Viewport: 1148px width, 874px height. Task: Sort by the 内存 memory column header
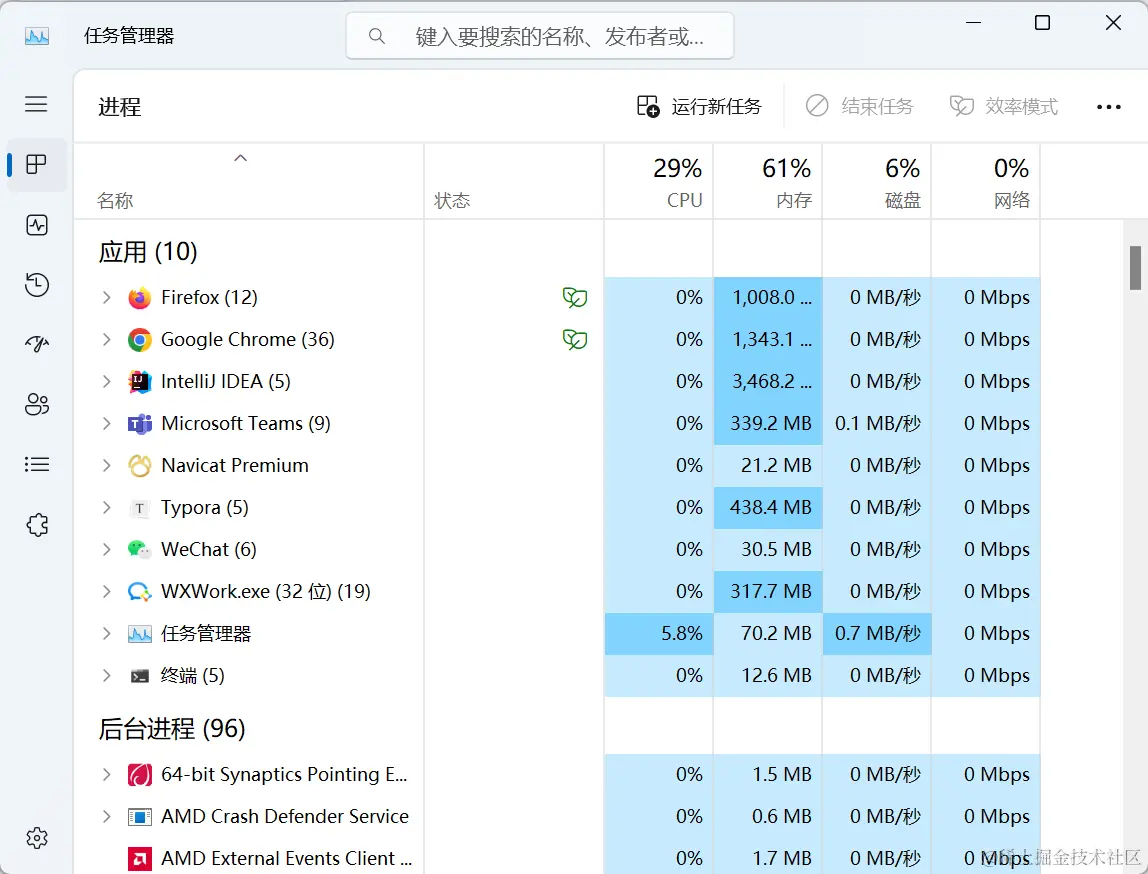[x=768, y=182]
